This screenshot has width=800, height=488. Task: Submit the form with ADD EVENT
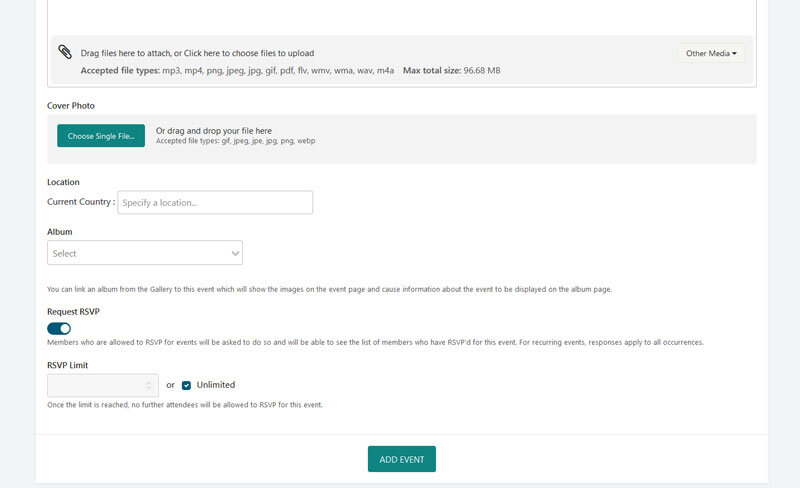(x=402, y=459)
